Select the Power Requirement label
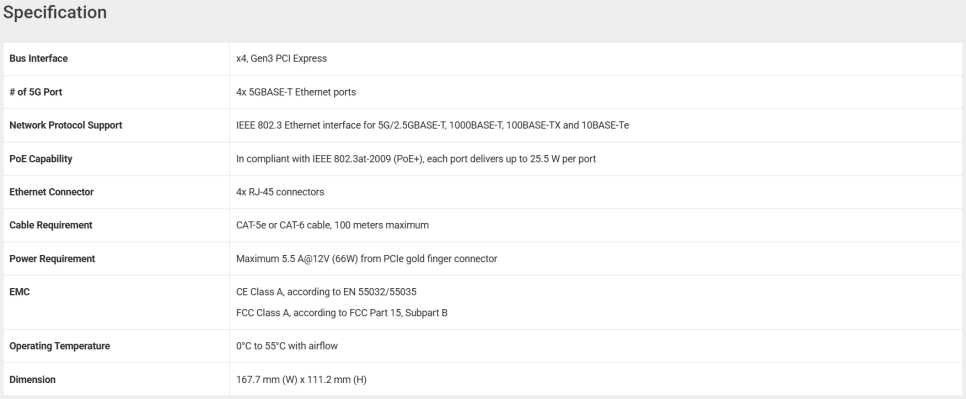The height and width of the screenshot is (399, 966). (x=52, y=259)
